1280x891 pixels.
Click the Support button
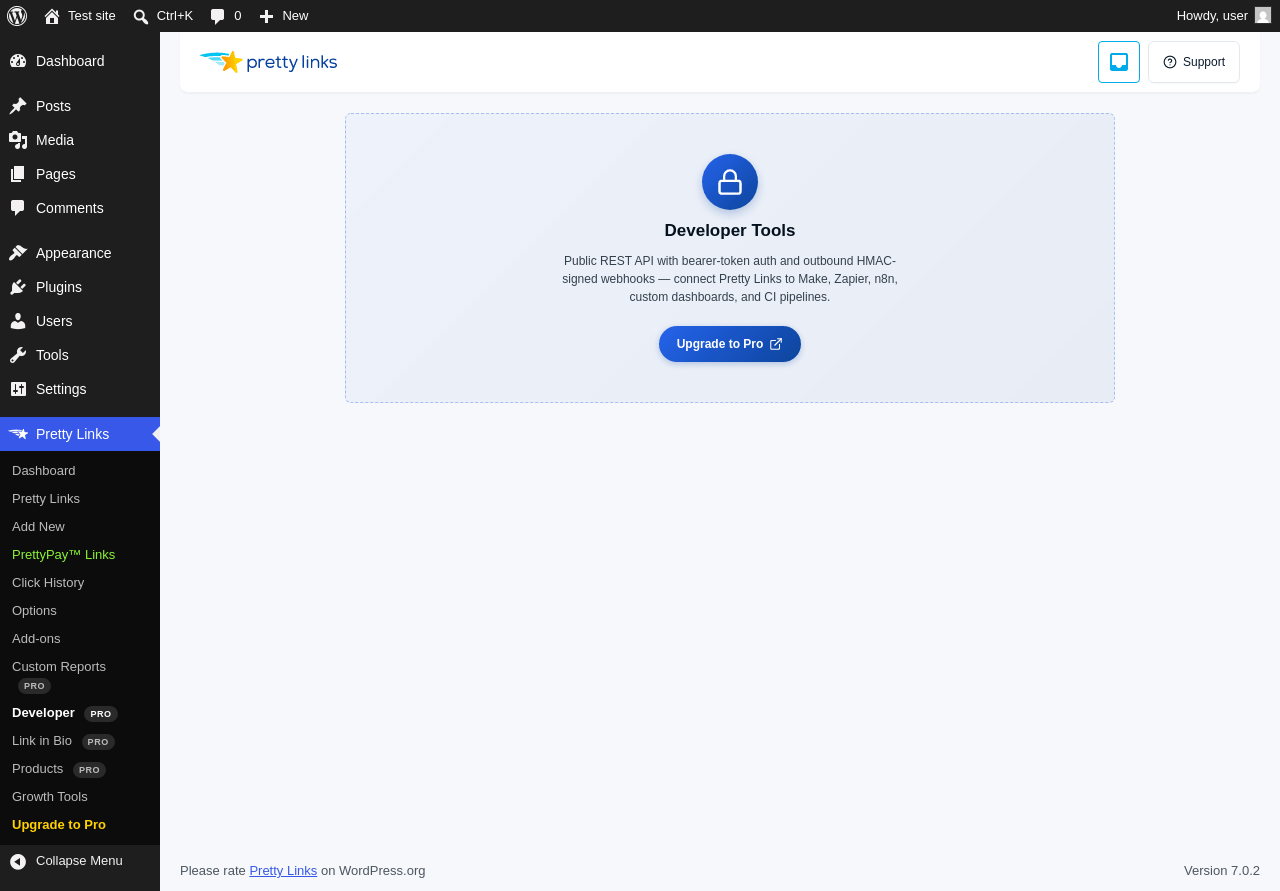tap(1194, 62)
